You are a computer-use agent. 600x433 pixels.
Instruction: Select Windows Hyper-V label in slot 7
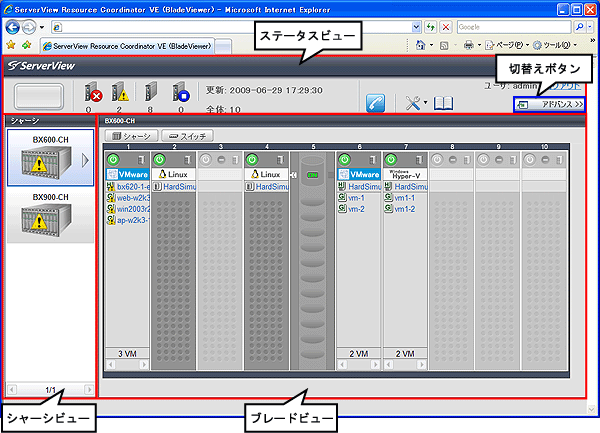(405, 174)
